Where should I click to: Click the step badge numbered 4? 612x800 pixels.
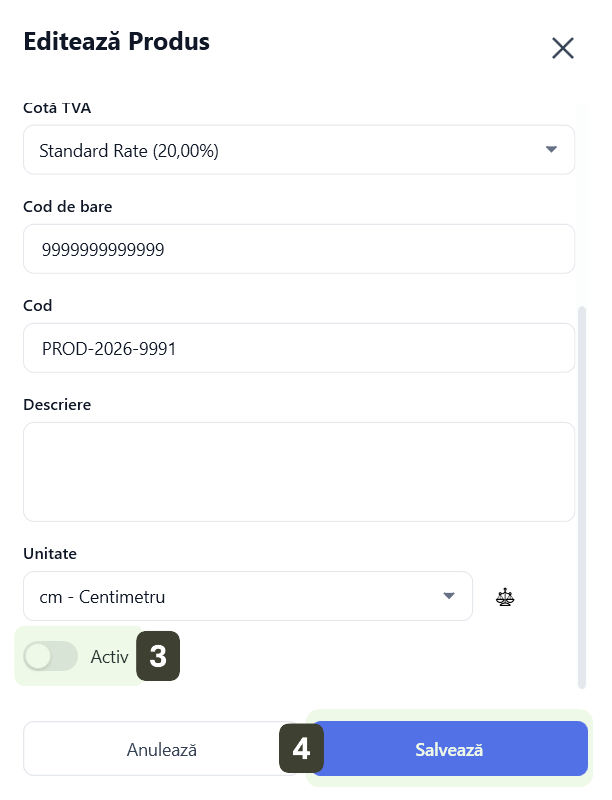point(301,749)
